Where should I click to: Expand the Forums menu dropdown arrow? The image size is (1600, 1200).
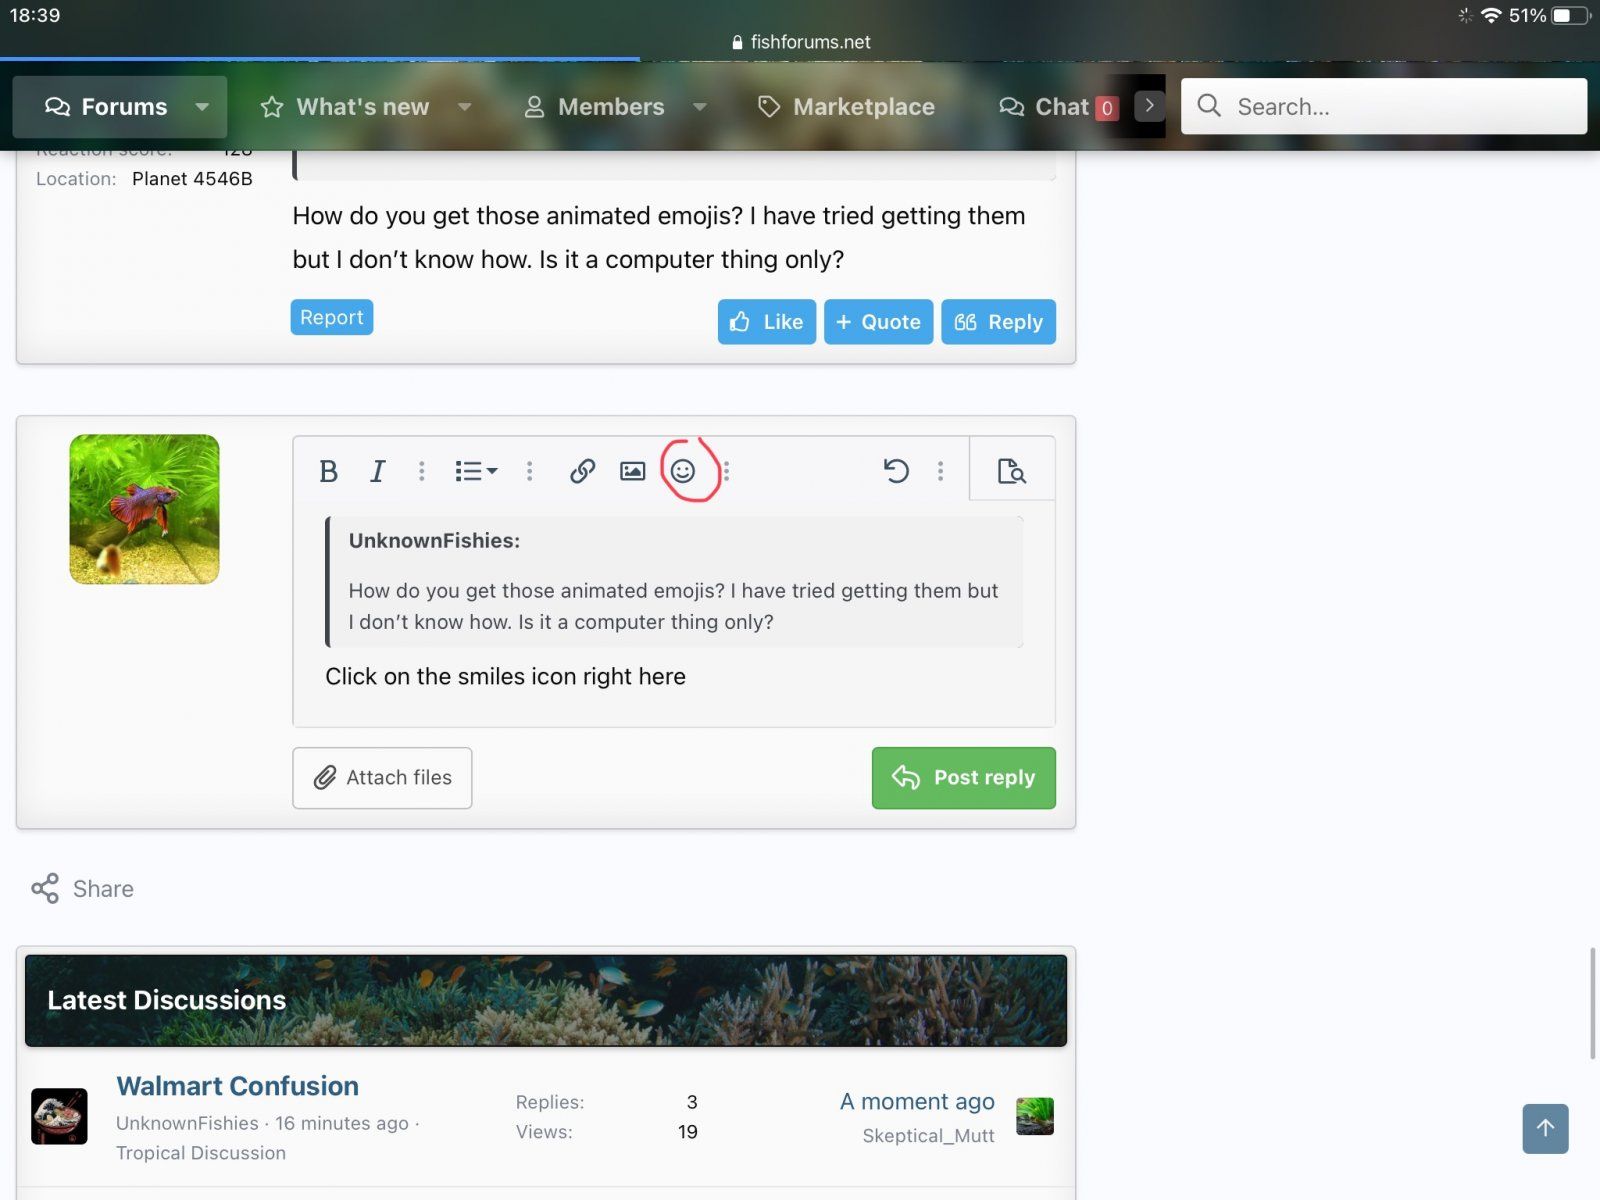click(203, 107)
